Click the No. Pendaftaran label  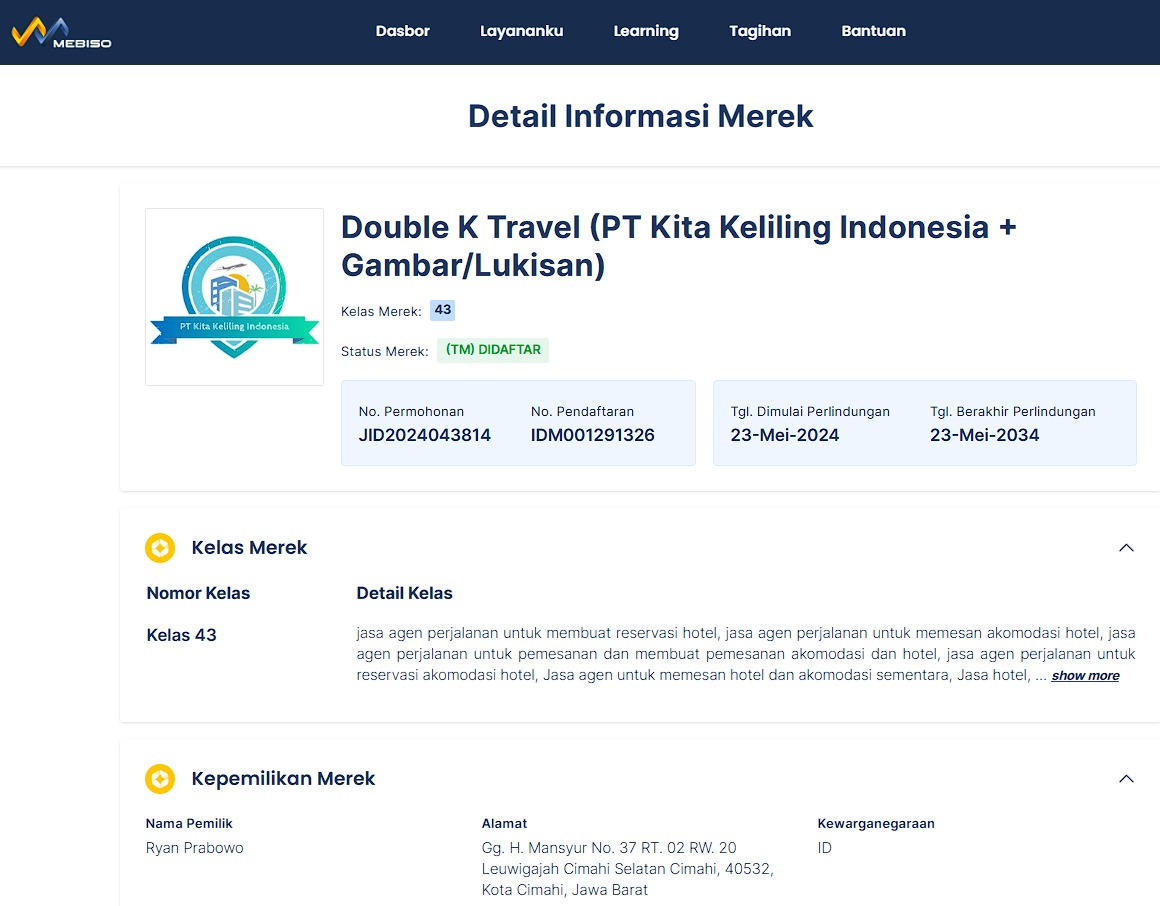click(582, 411)
